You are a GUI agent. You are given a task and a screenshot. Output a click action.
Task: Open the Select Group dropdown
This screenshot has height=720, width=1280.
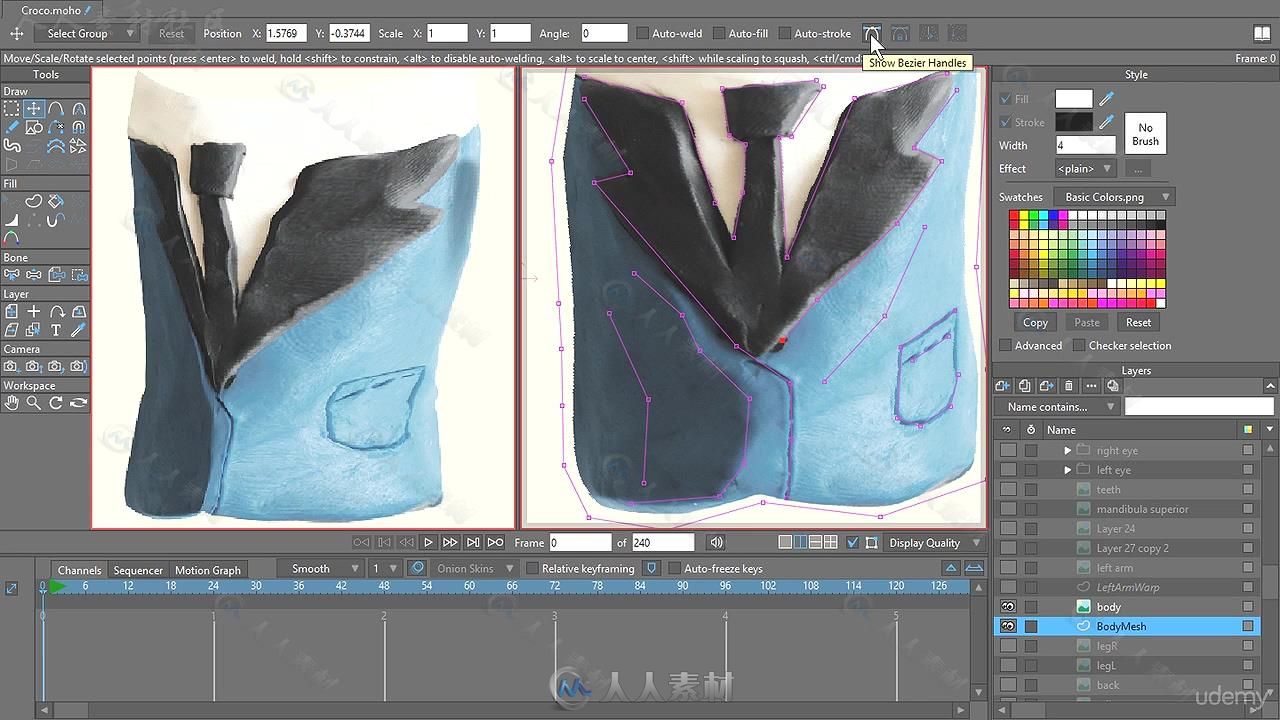click(89, 34)
